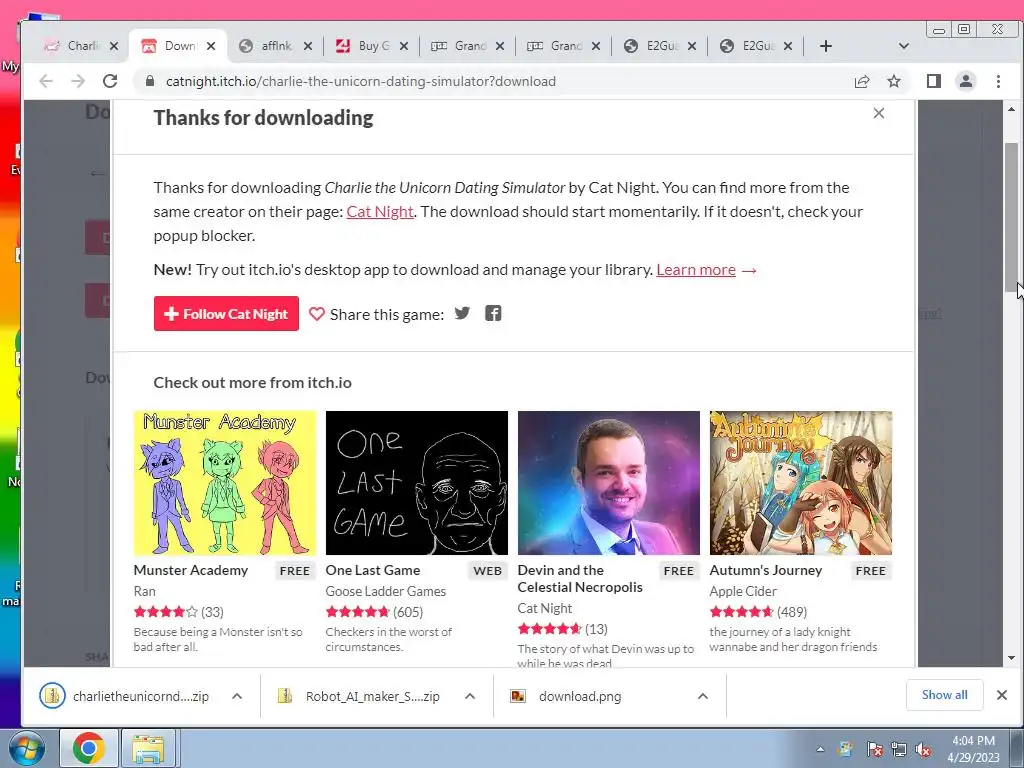Click the forward navigation arrow
This screenshot has height=768, width=1024.
[78, 81]
